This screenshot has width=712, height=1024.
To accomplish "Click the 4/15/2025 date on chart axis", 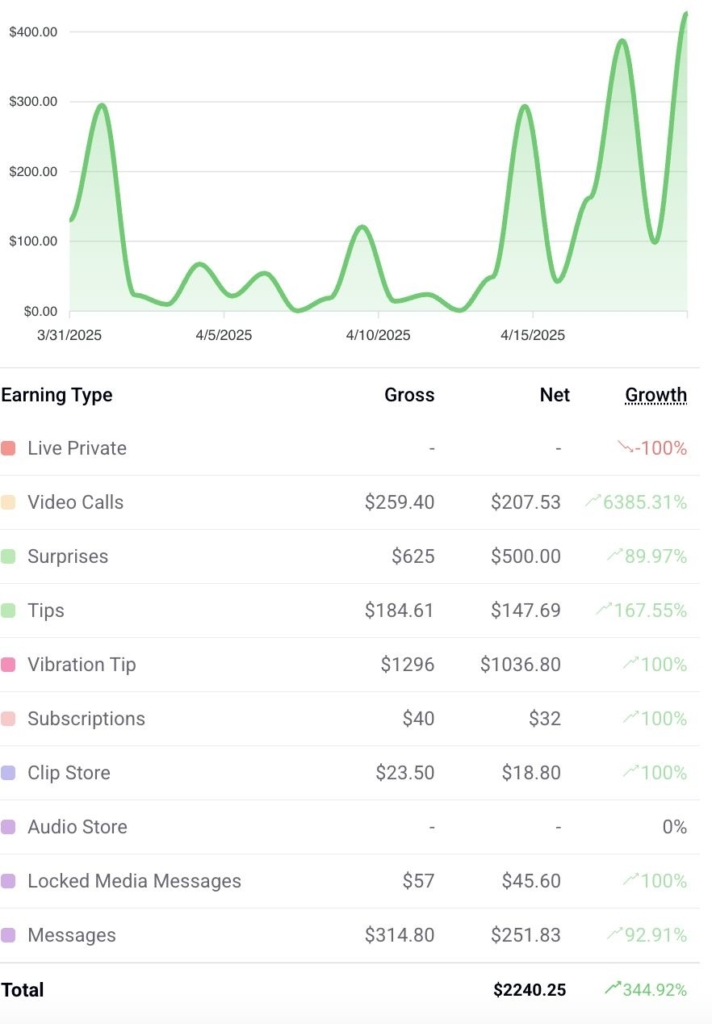I will [532, 335].
